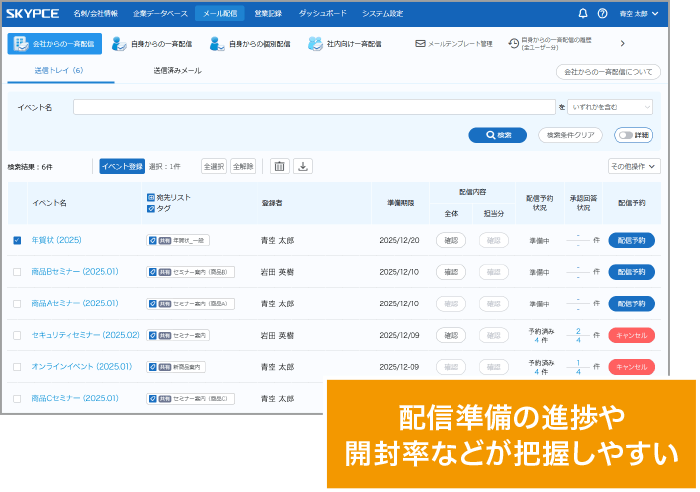Screen dimensions: 700x492
Task: Open 年賀状 (2025) event link
Action: pyautogui.click(x=56, y=240)
